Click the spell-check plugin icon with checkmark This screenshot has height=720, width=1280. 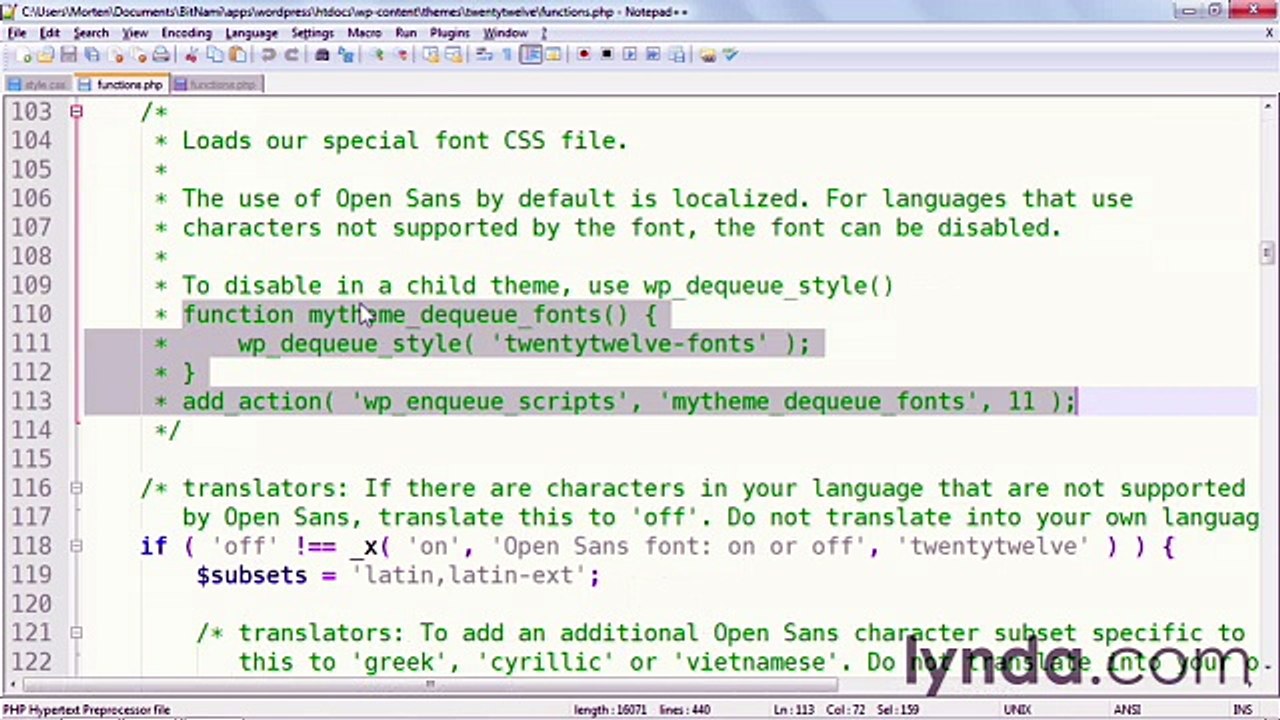pos(729,55)
